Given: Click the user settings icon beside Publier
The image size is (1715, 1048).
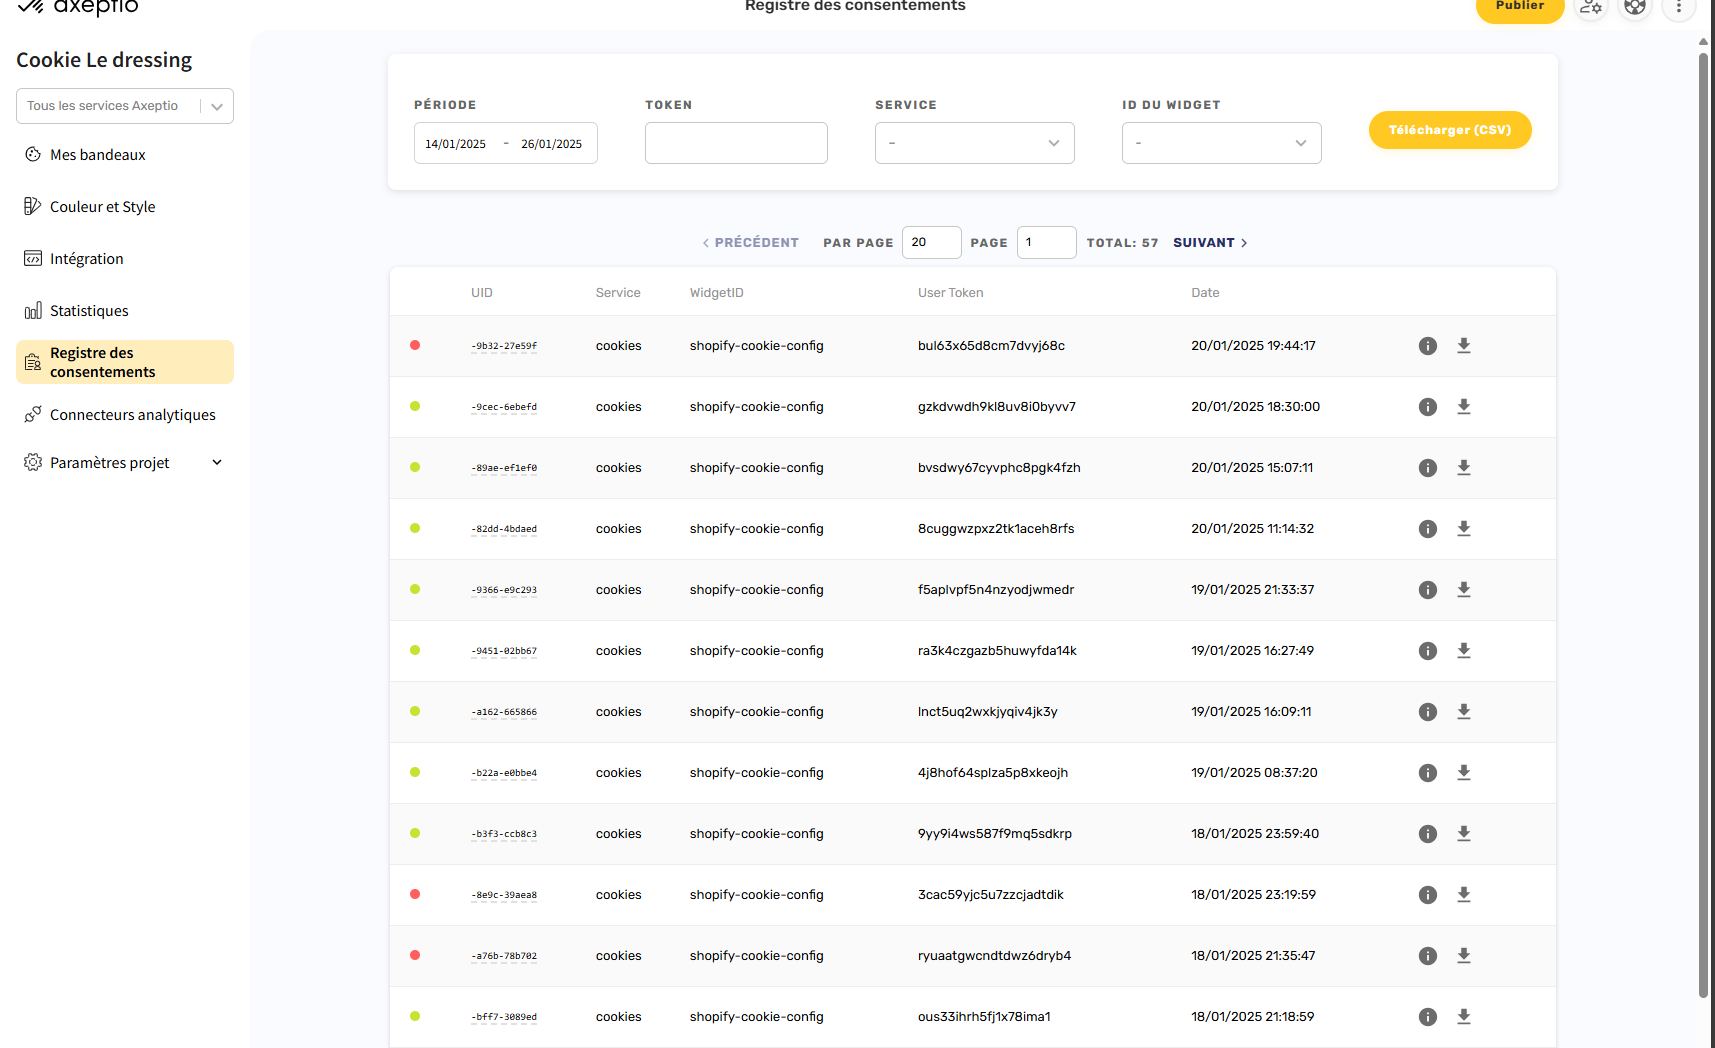Looking at the screenshot, I should point(1591,7).
